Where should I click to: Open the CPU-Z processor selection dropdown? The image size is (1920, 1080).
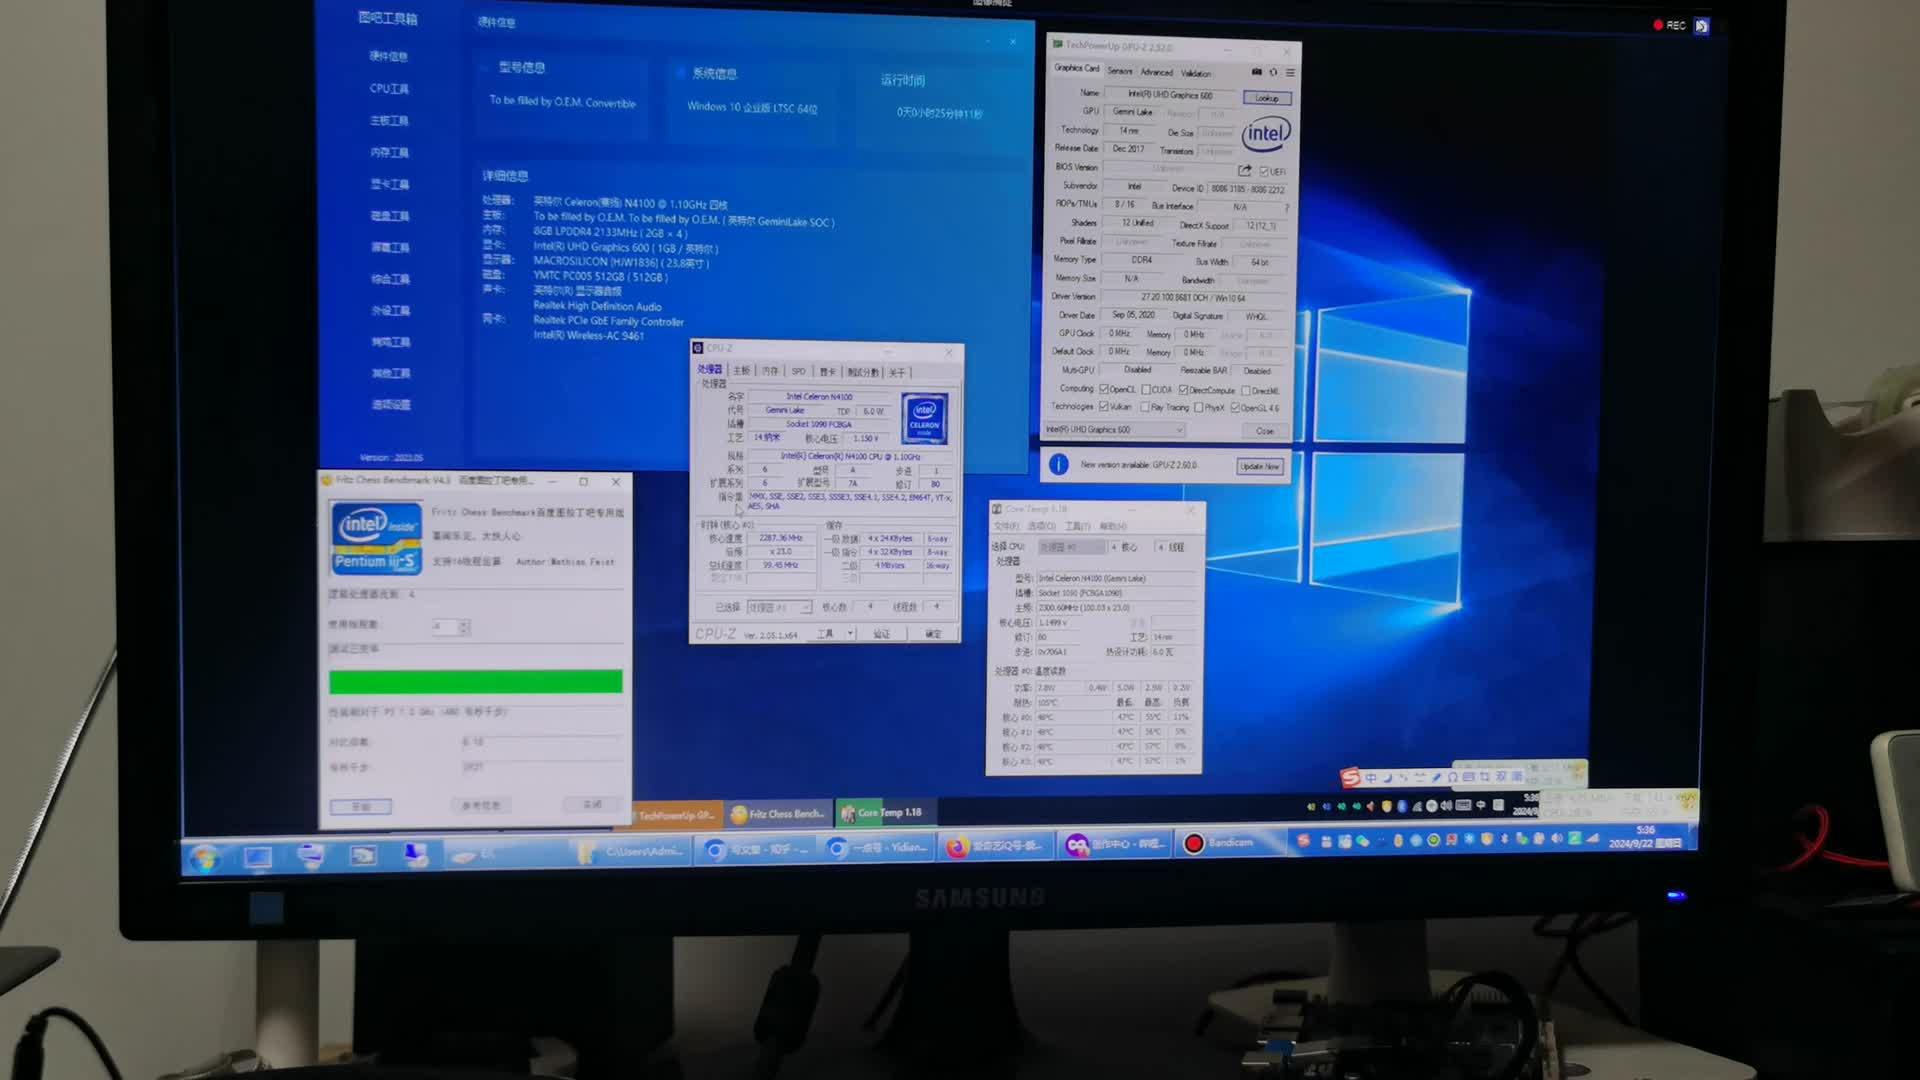[x=804, y=607]
